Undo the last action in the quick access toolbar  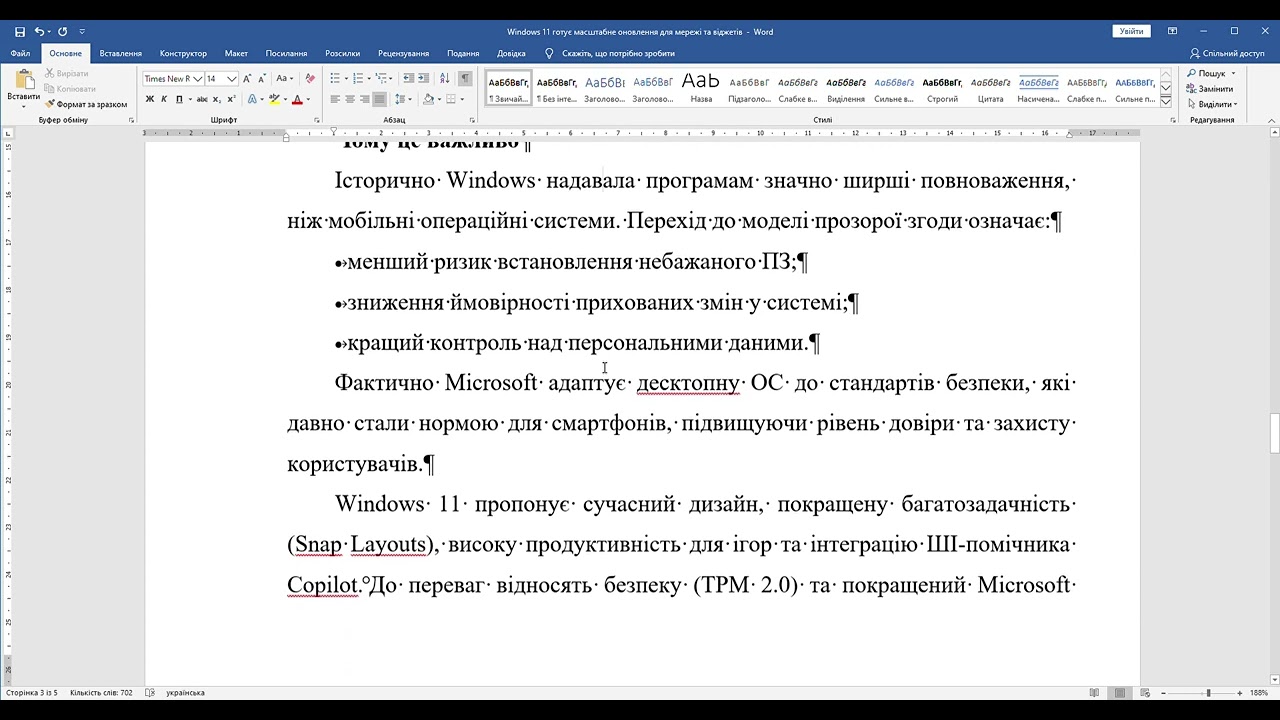pos(40,32)
